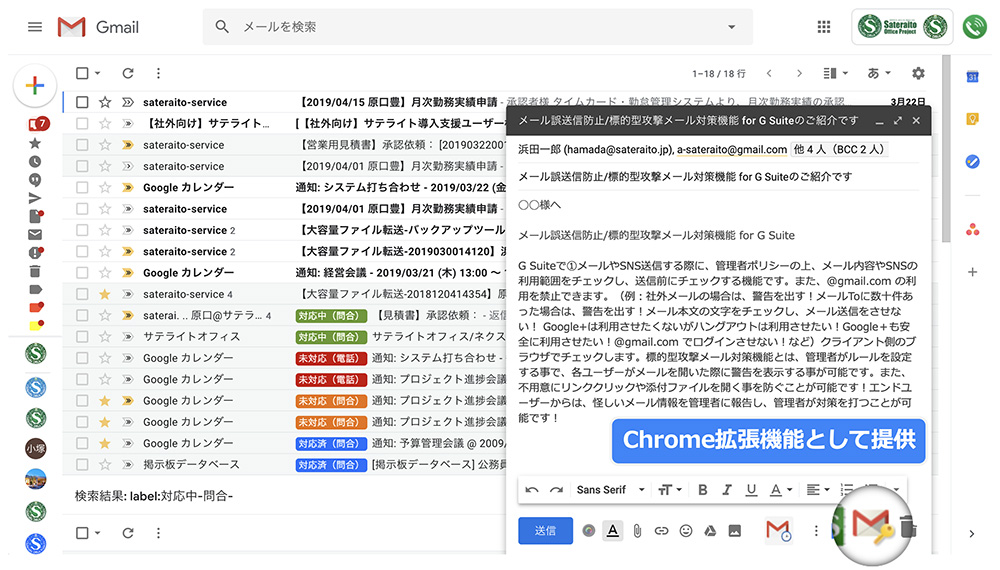The image size is (1000, 570).
Task: Open the Sans Serif font dropdown
Action: (x=610, y=490)
